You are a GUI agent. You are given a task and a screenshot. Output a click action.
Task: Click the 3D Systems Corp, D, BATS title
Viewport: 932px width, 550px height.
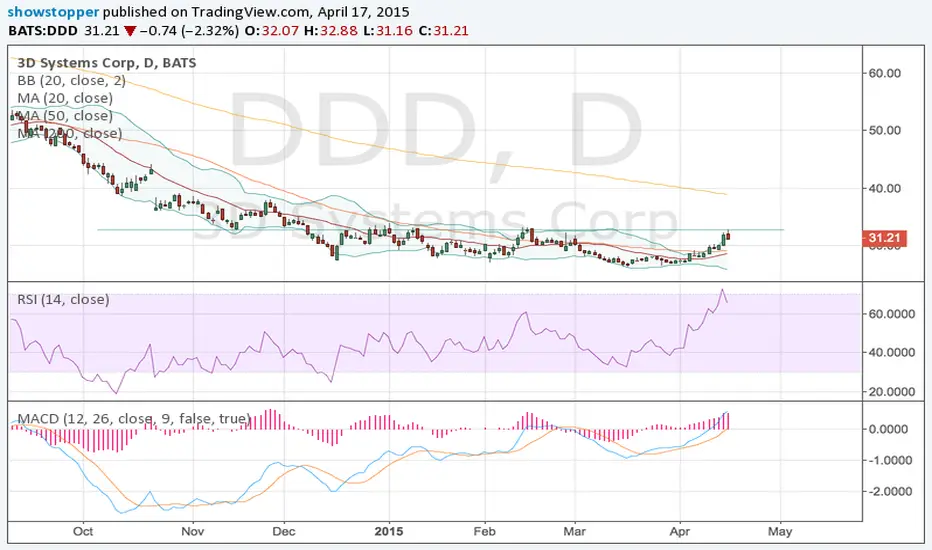pyautogui.click(x=106, y=63)
